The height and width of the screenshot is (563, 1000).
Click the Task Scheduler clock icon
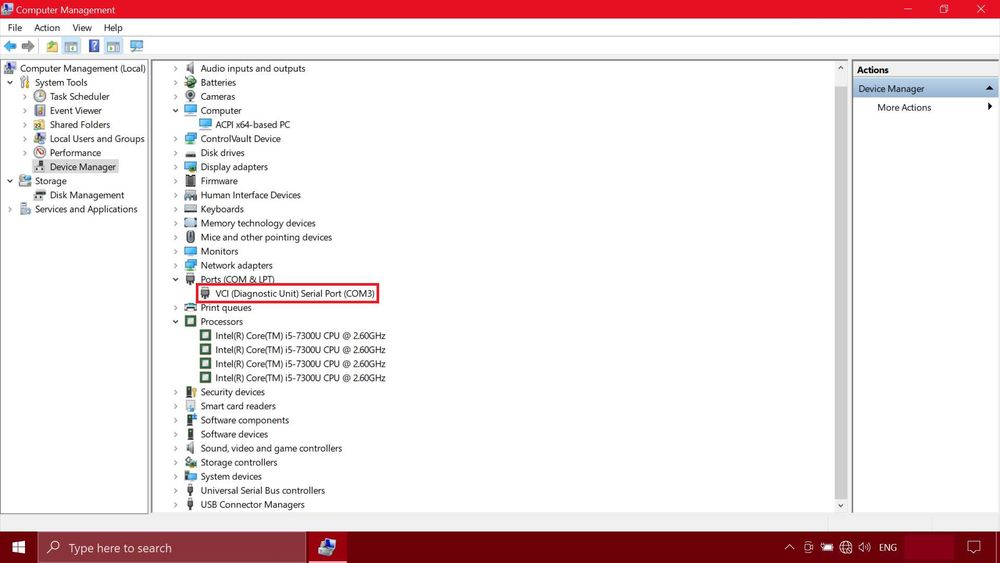pos(40,96)
